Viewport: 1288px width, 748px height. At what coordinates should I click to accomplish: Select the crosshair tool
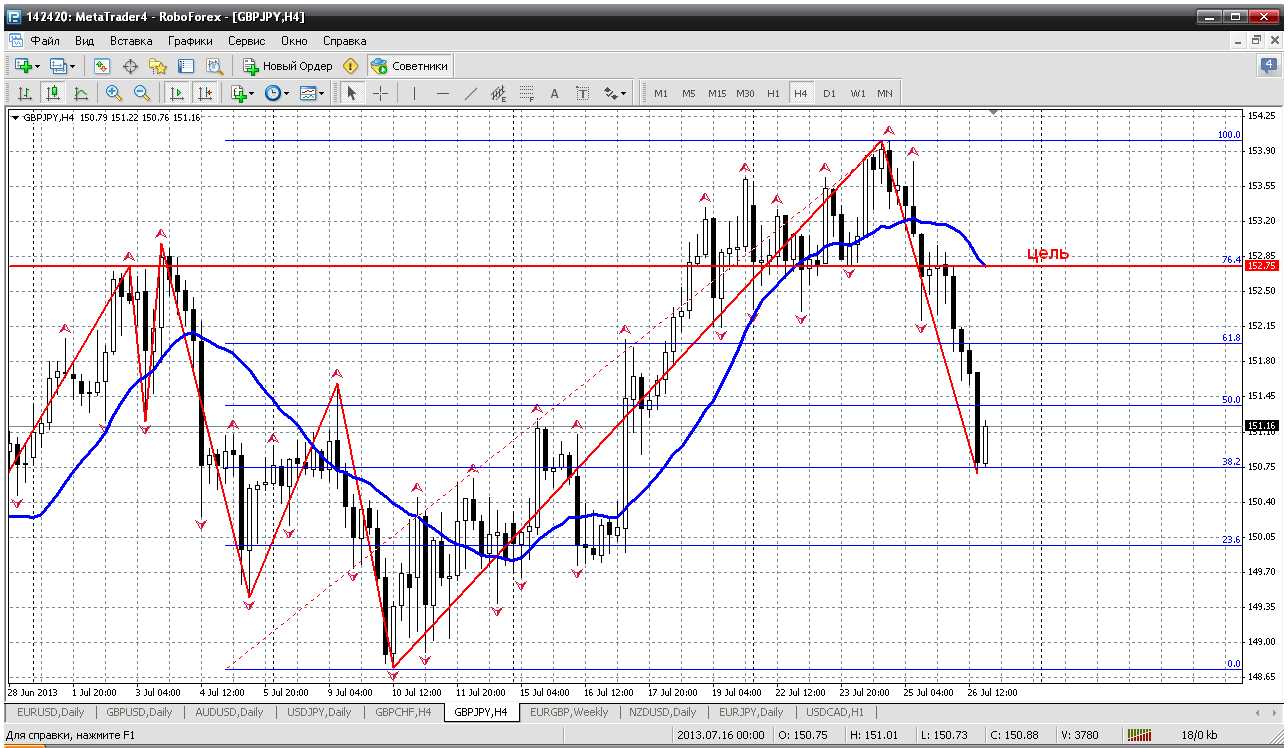(381, 93)
